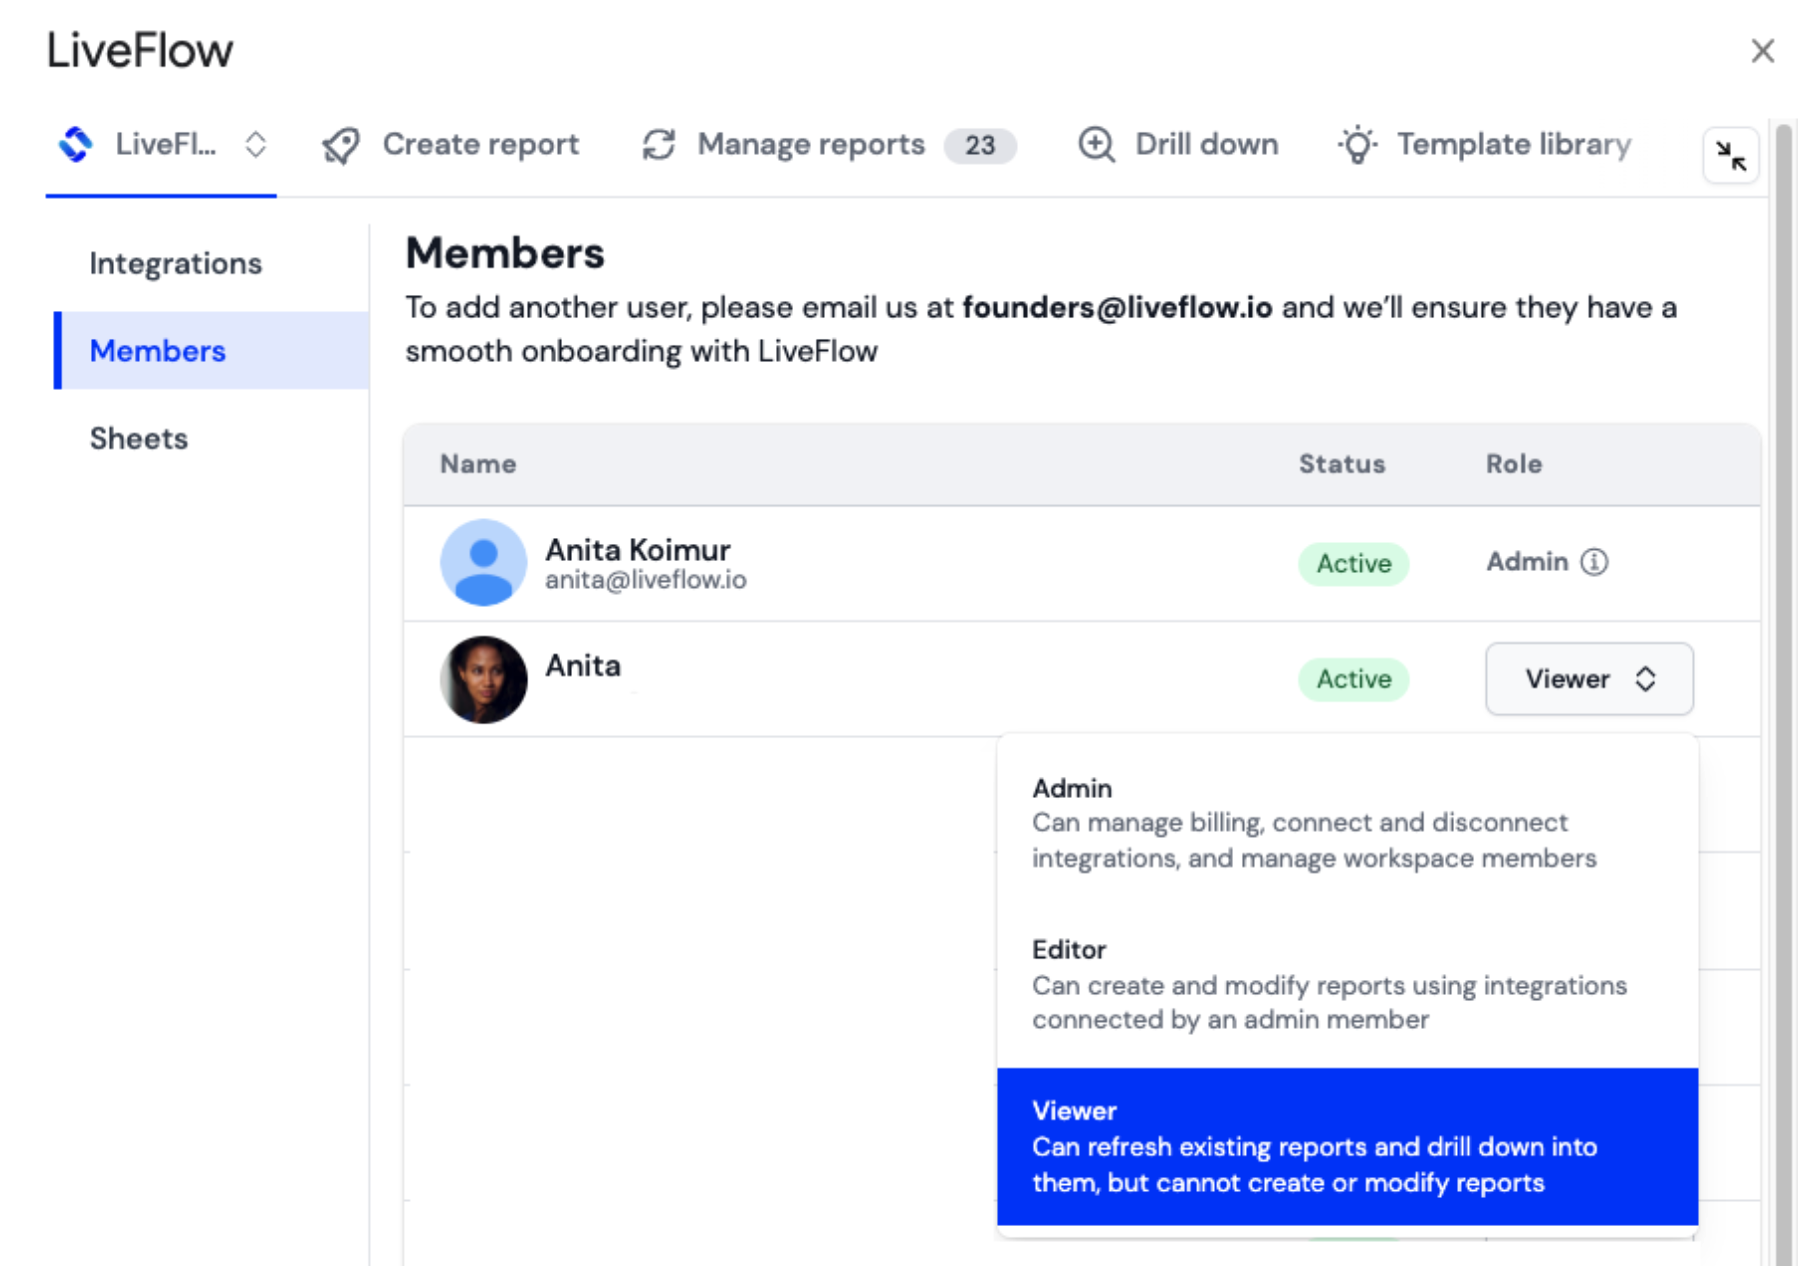Select Members in the sidebar
Viewport: 1820px width, 1266px height.
(212, 350)
